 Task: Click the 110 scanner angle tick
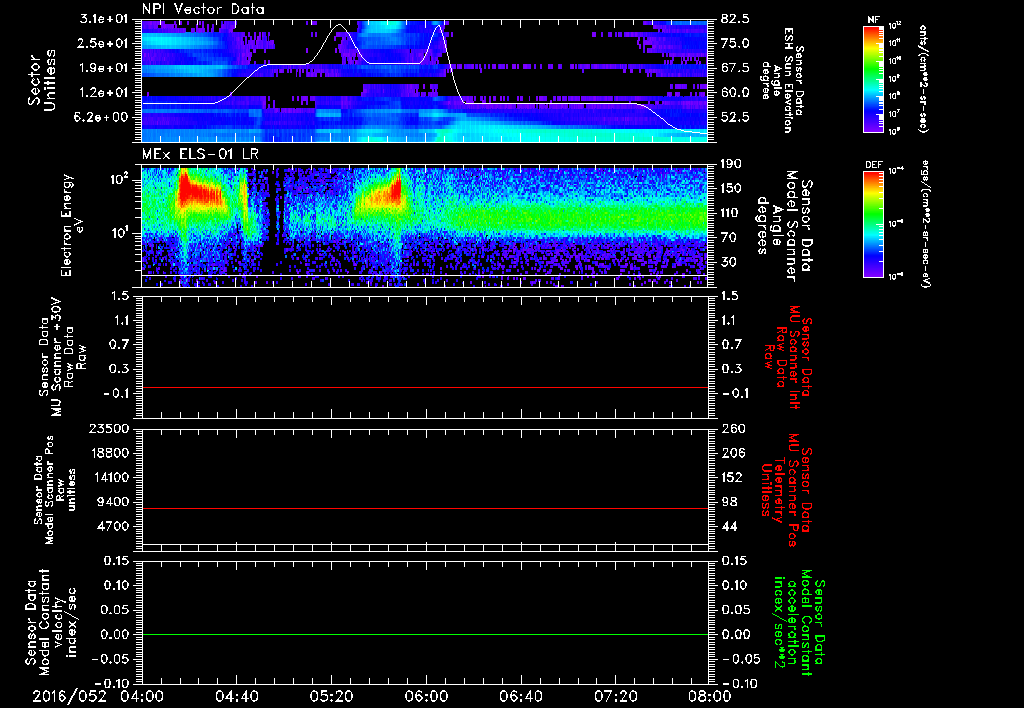tap(731, 213)
